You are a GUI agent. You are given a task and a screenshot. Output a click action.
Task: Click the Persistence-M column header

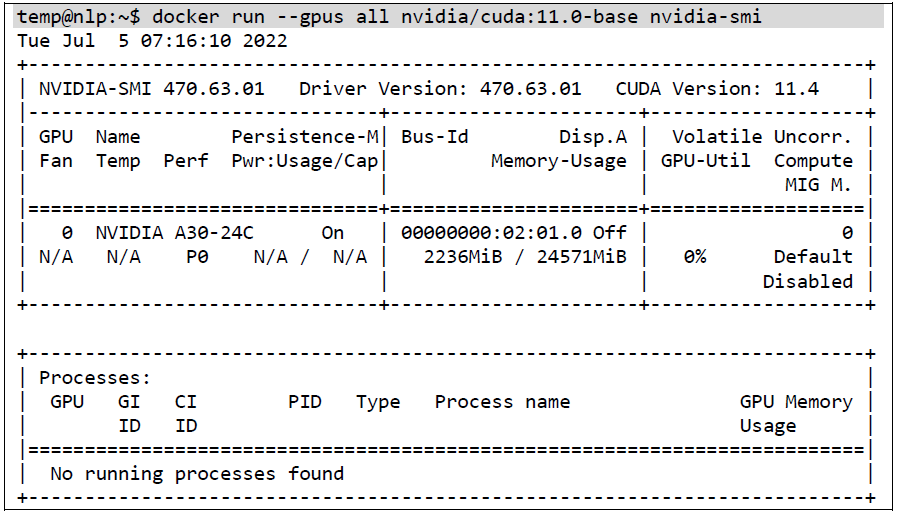point(305,137)
